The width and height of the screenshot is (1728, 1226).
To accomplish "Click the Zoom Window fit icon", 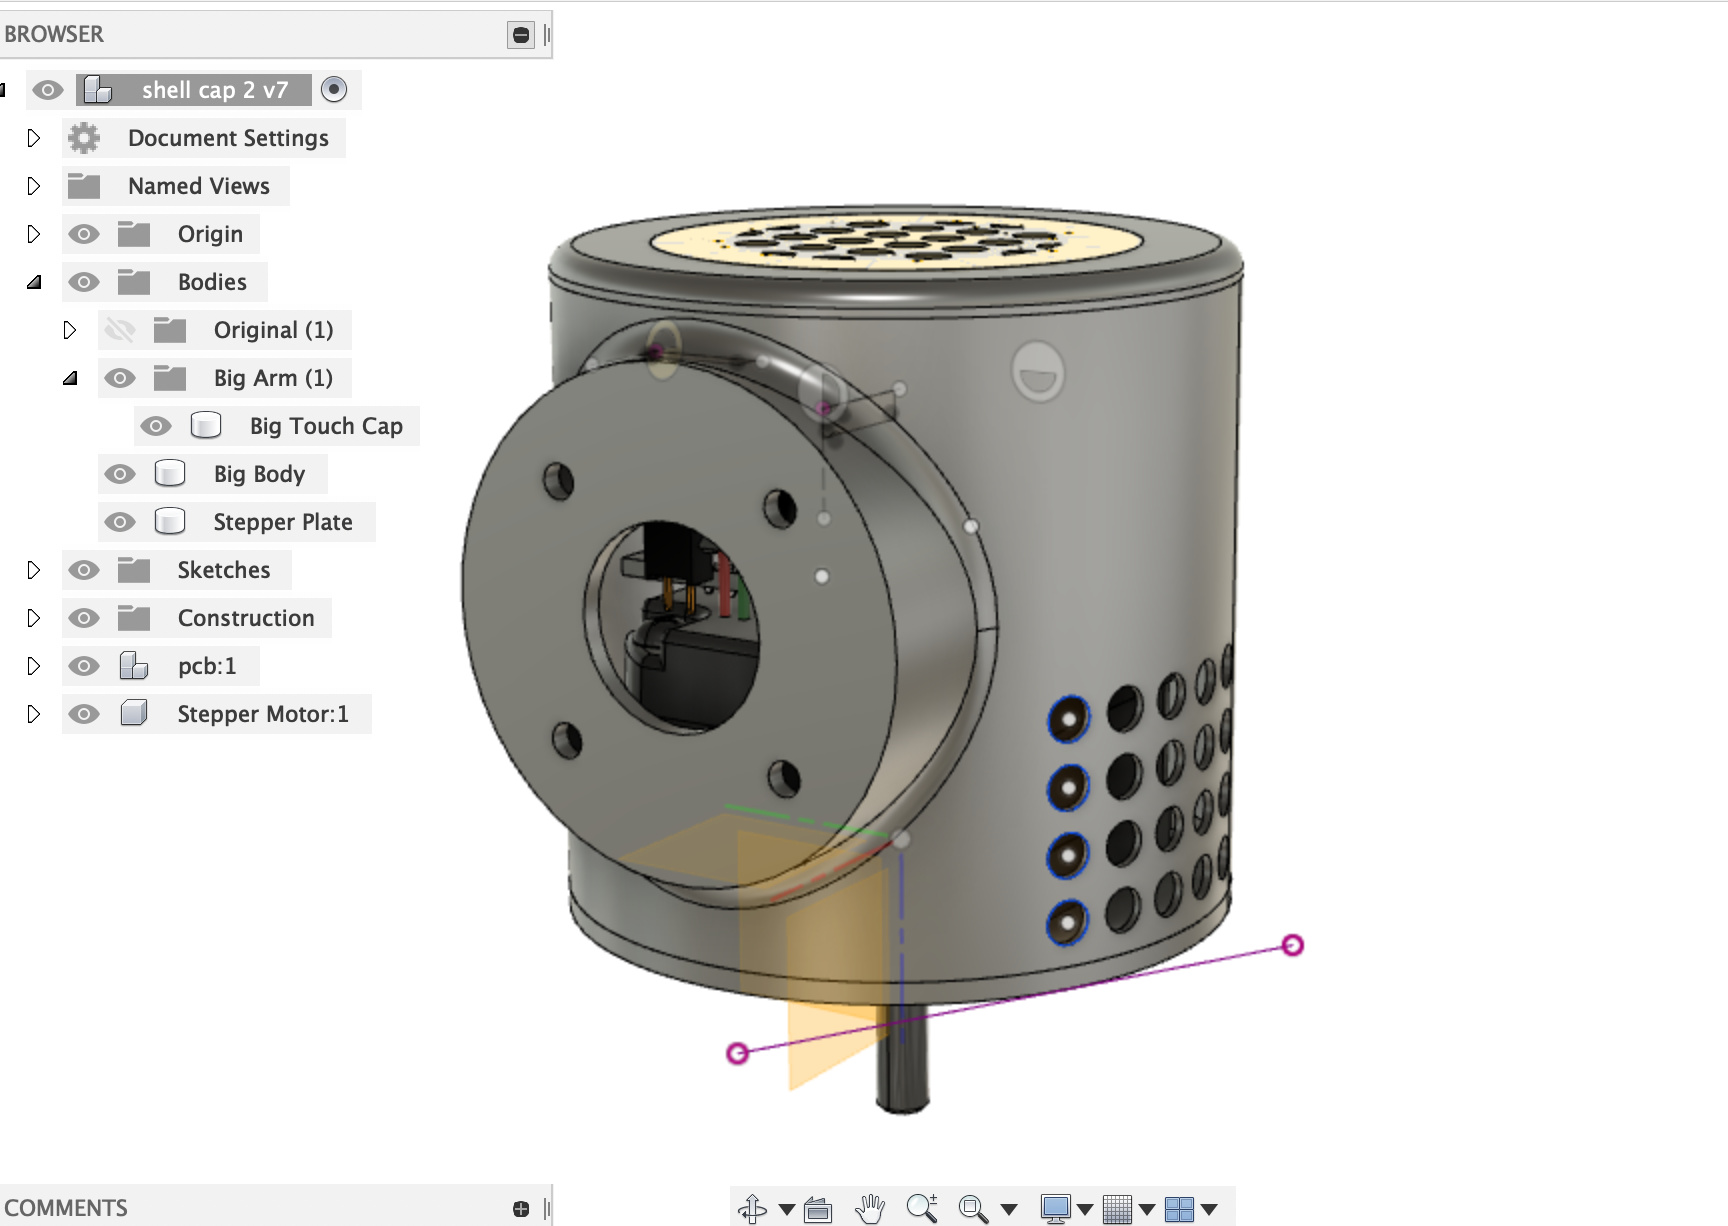I will click(972, 1209).
